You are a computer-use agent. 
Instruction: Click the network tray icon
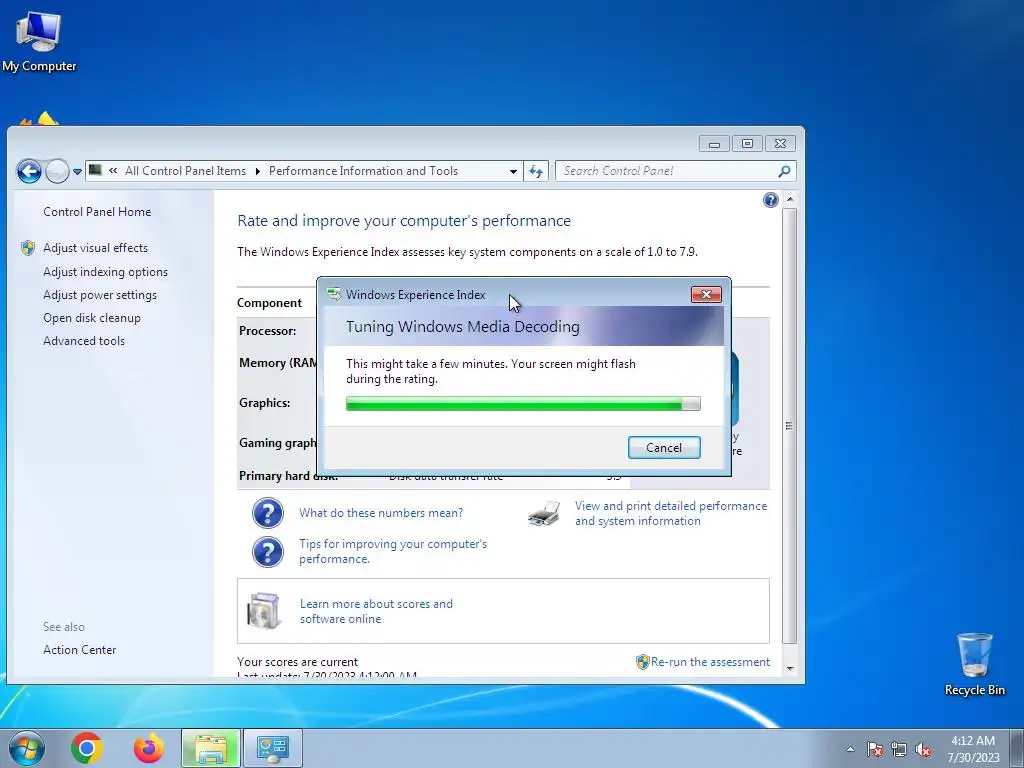coord(899,750)
